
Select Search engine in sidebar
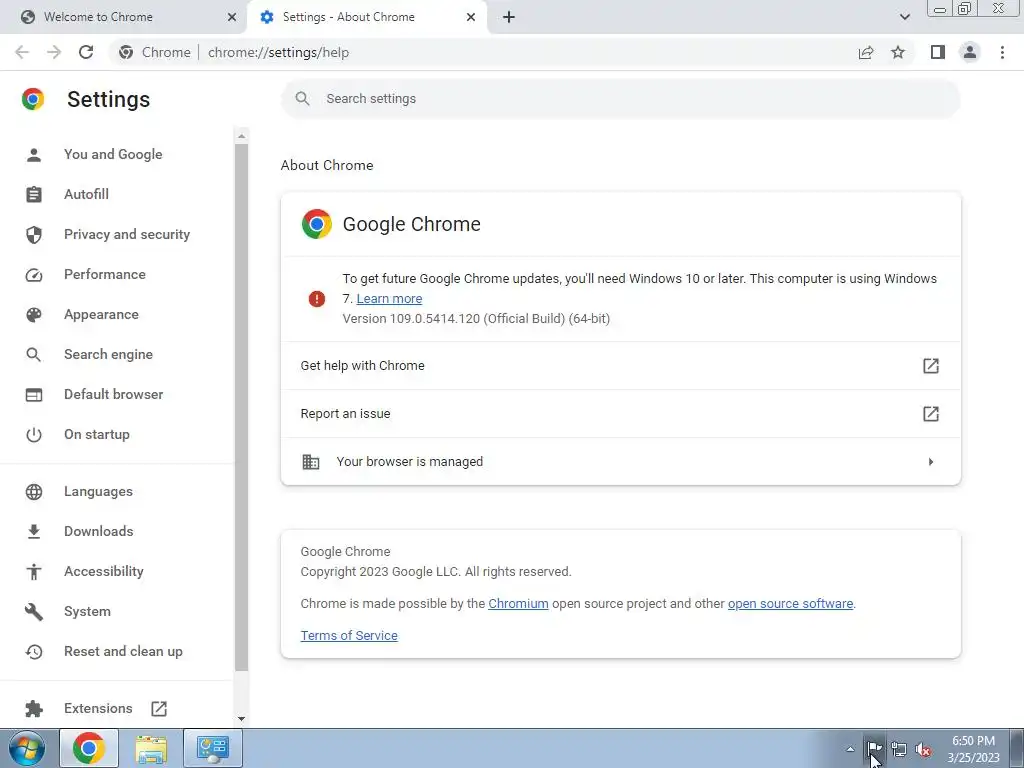(x=108, y=355)
